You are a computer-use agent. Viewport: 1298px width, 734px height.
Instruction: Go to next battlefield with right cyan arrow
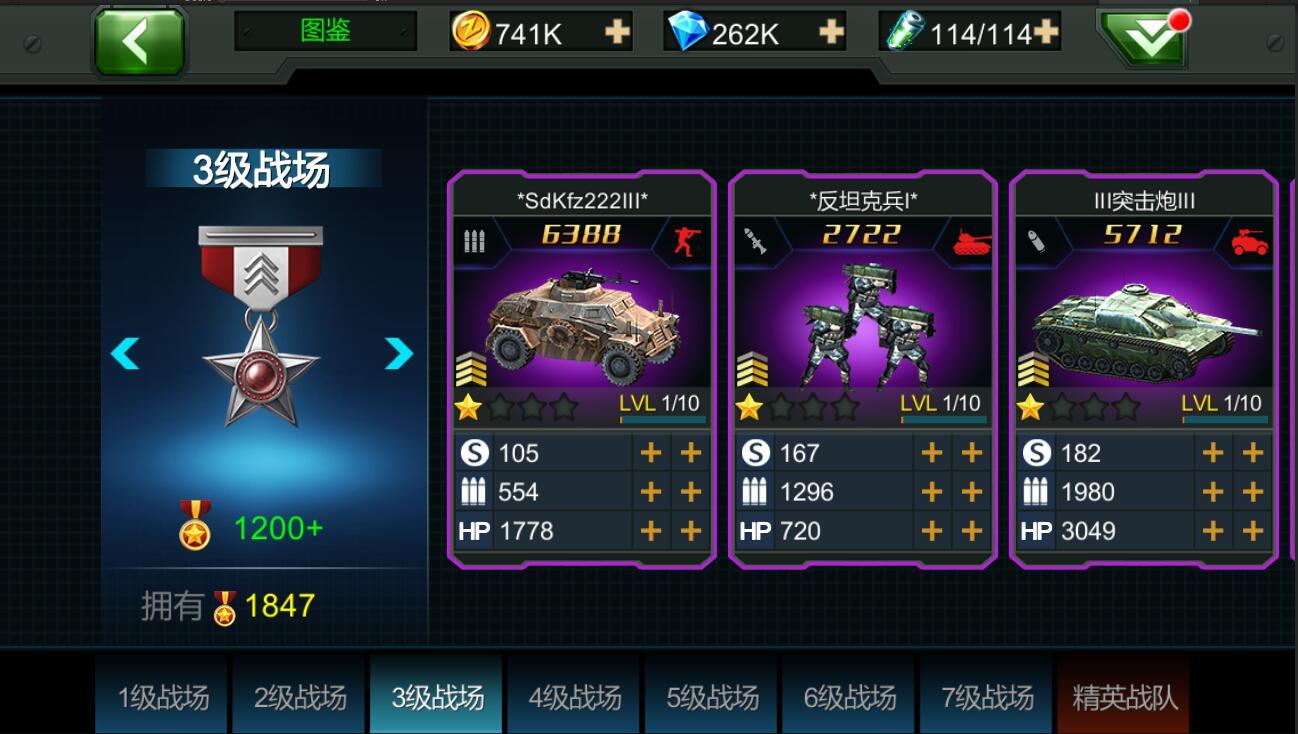tap(399, 353)
